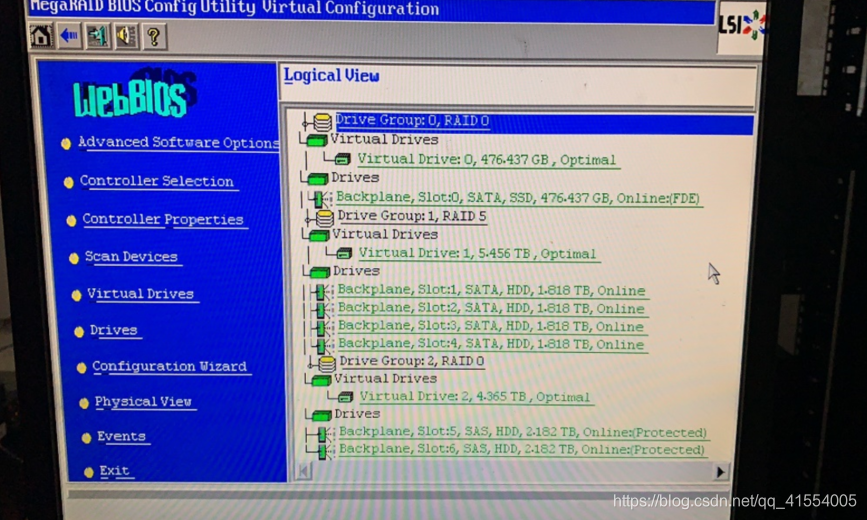This screenshot has height=520, width=867.
Task: Click the blue Back arrow icon
Action: [x=70, y=36]
